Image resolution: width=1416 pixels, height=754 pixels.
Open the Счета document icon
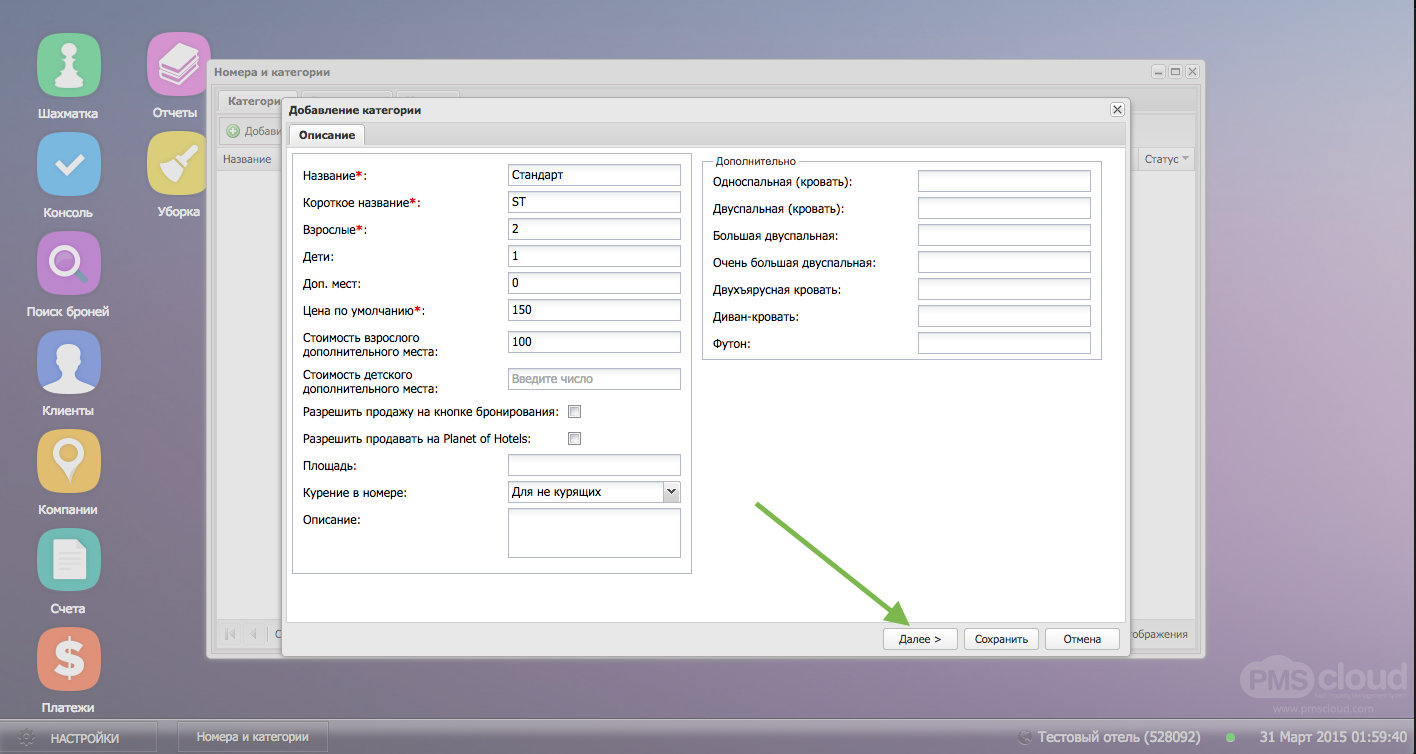click(x=68, y=560)
